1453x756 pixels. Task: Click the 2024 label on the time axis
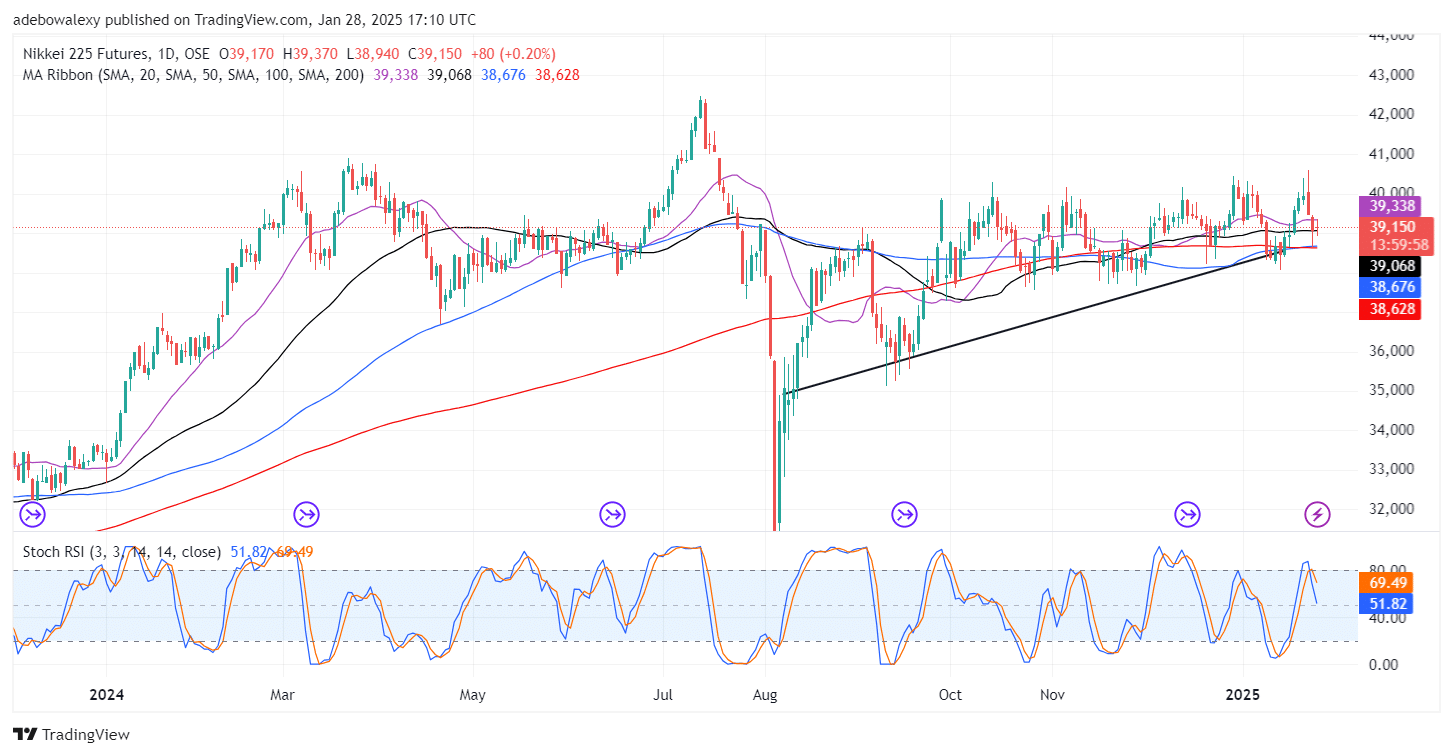106,693
